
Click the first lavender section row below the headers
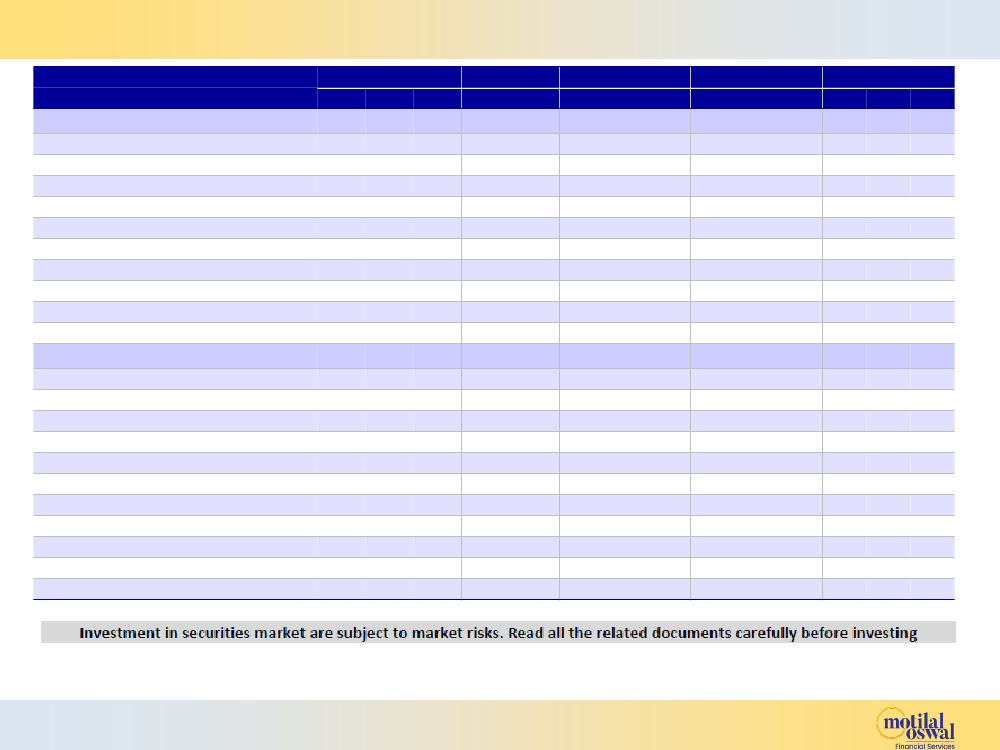coord(175,121)
